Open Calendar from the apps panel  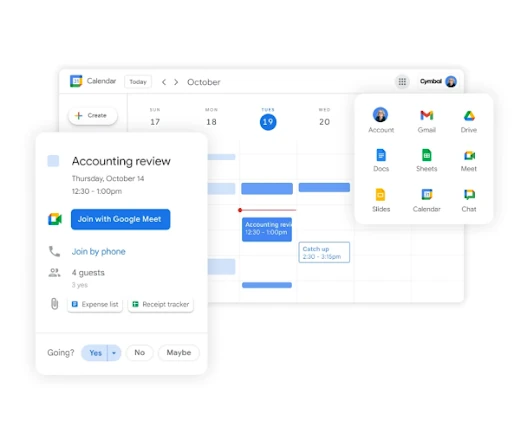[427, 200]
